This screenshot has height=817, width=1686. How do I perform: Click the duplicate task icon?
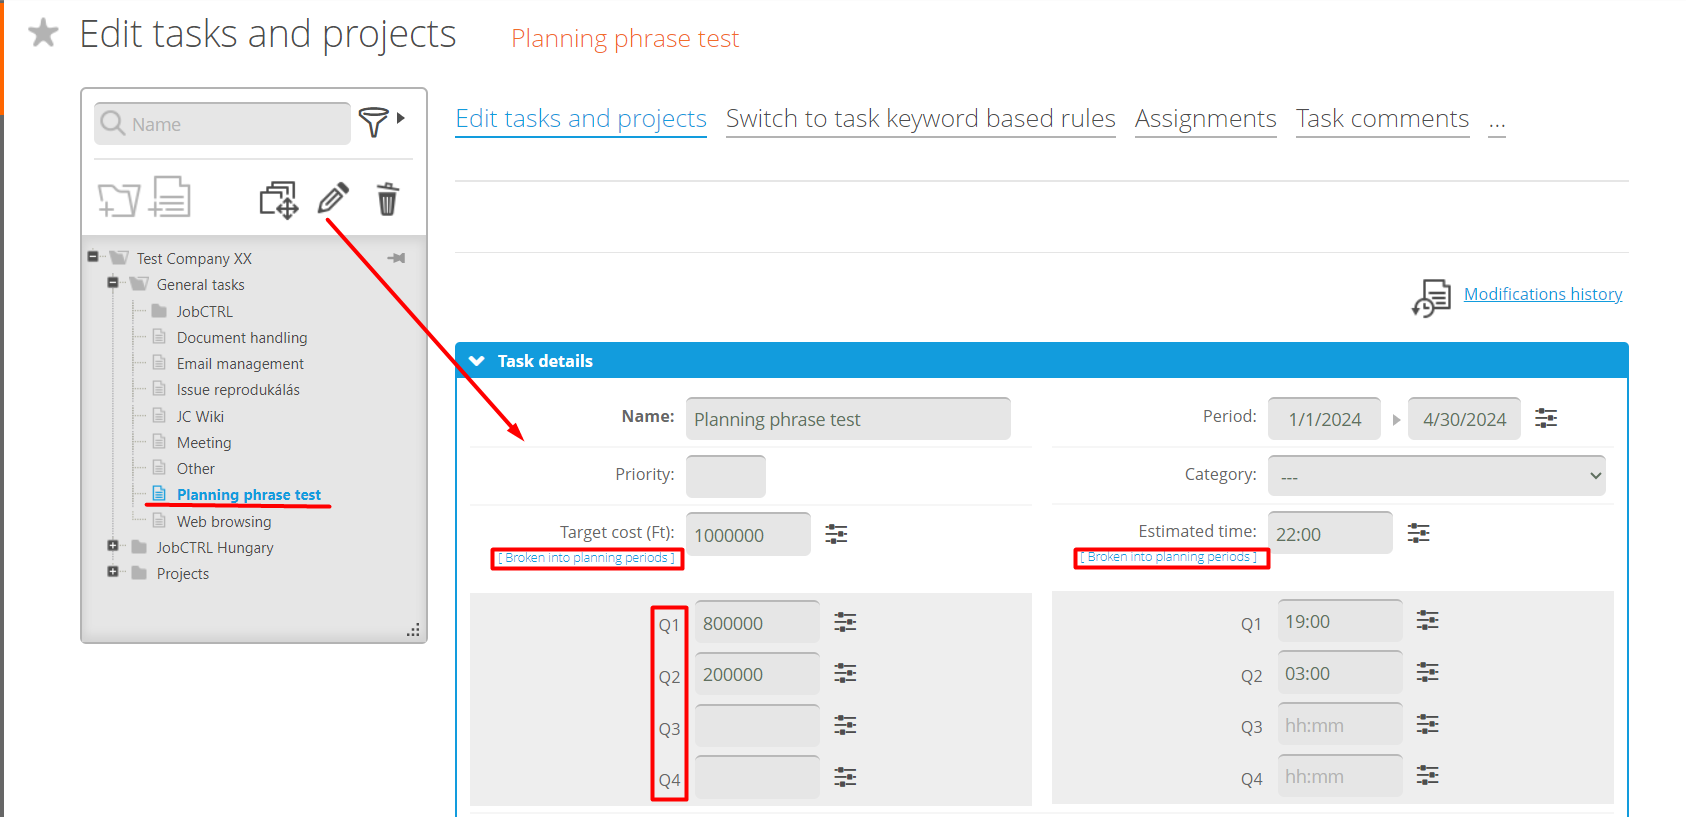(278, 199)
